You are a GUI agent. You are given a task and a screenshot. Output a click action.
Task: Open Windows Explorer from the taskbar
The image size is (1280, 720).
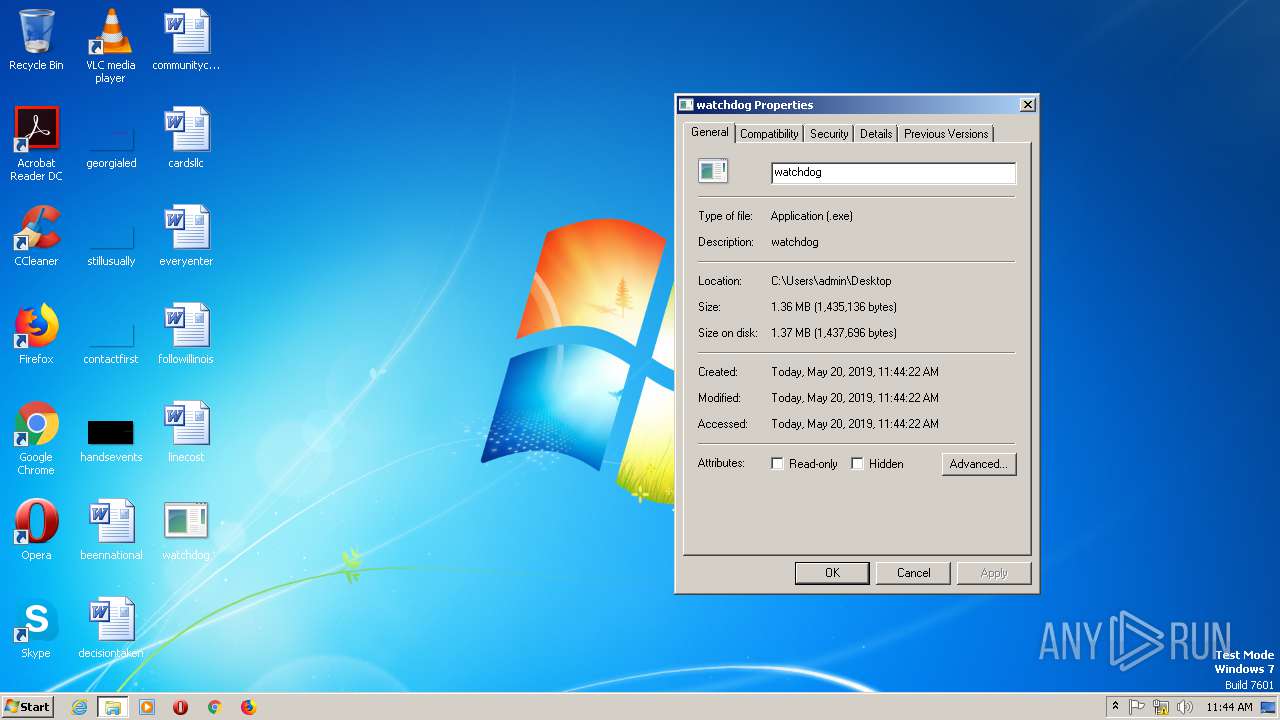click(113, 707)
